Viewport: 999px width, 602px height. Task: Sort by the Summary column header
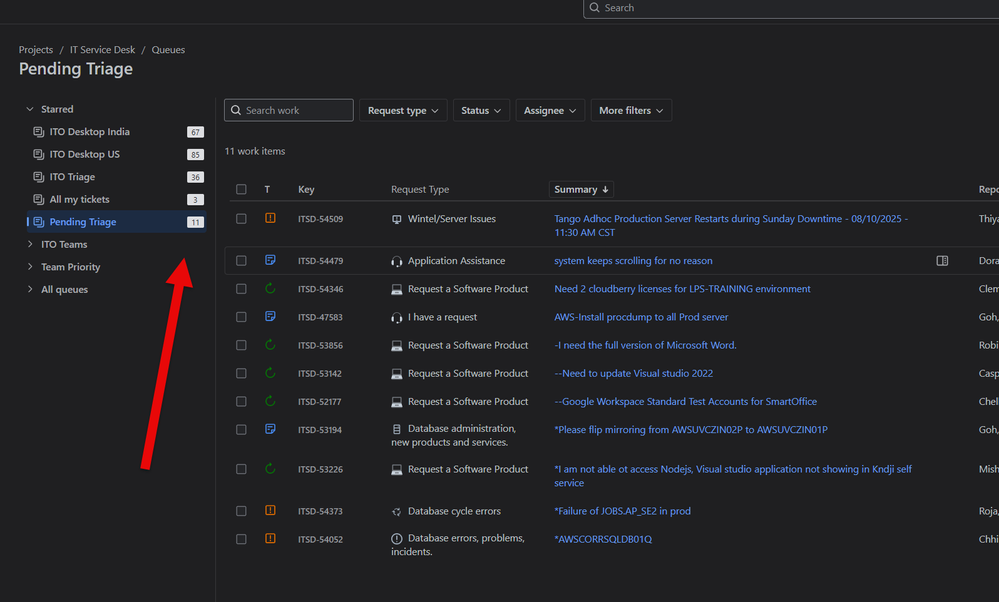click(581, 189)
